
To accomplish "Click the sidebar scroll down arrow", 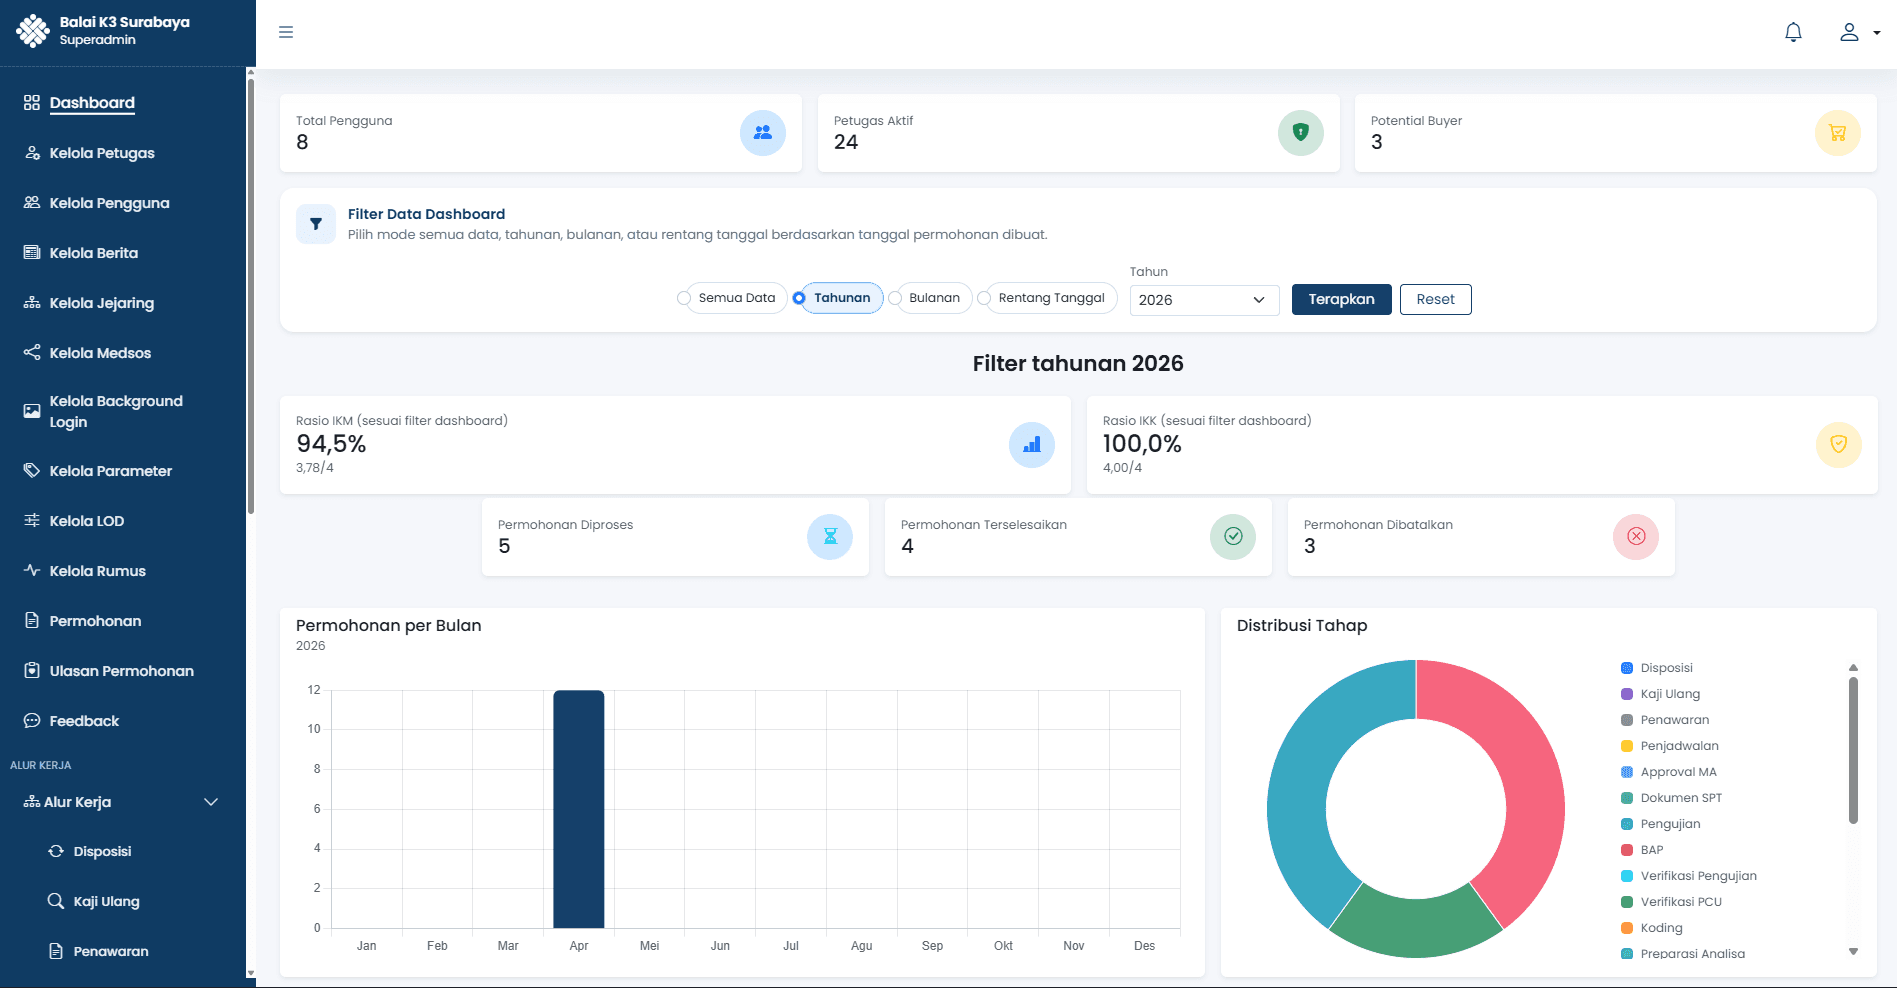I will pos(250,972).
